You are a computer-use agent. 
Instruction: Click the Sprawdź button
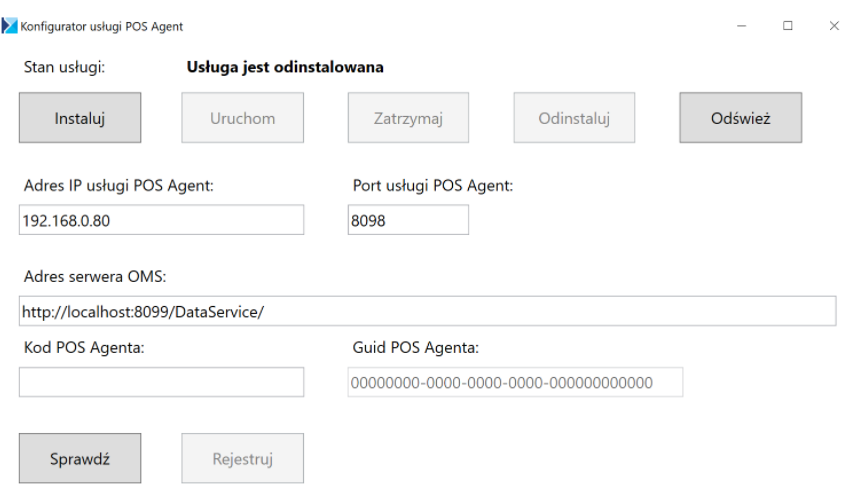pos(80,458)
